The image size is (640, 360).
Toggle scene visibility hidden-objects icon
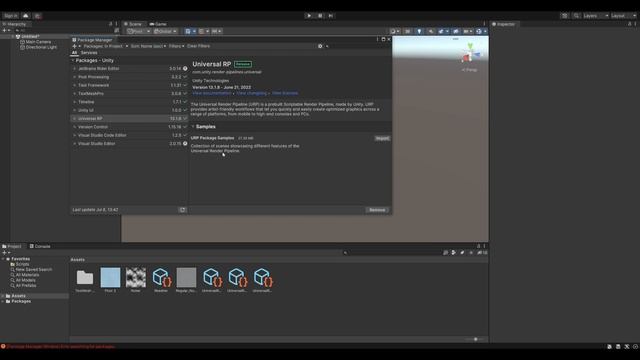(456, 31)
